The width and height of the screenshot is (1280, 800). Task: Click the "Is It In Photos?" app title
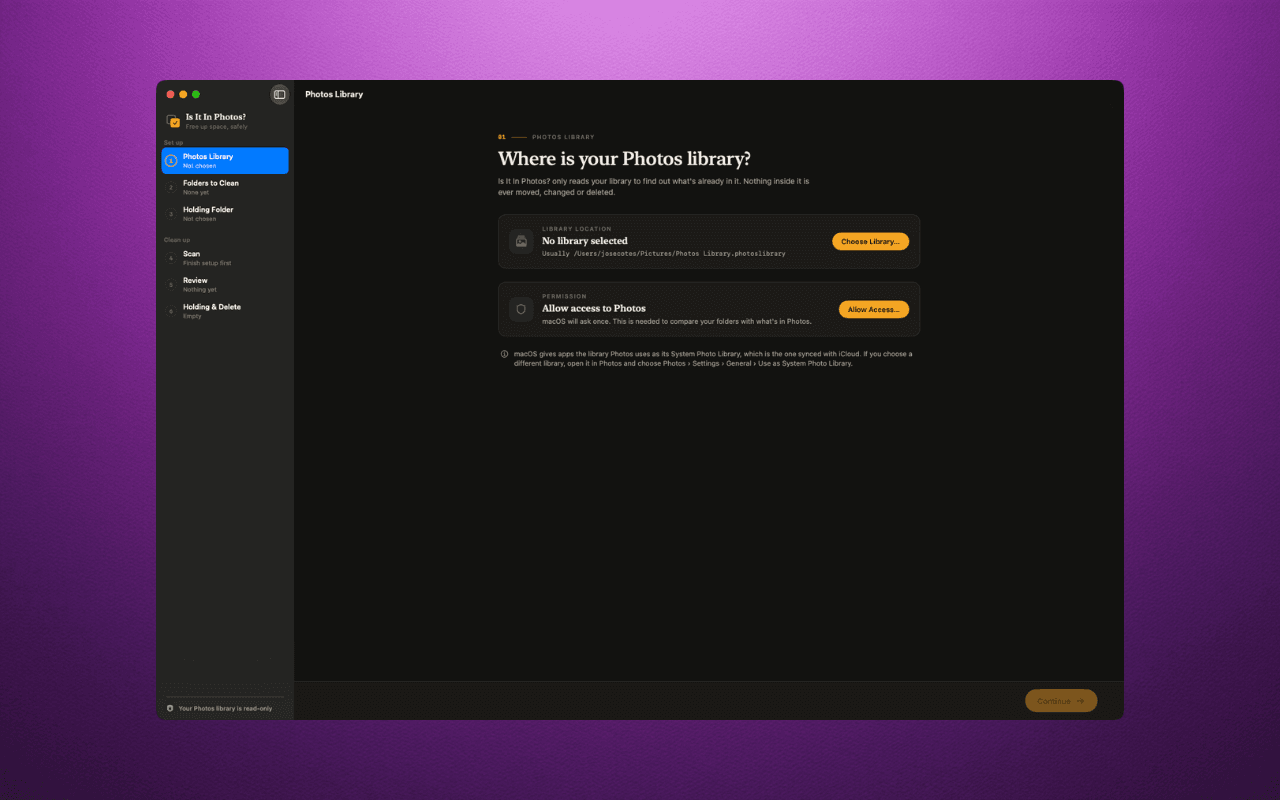(x=215, y=117)
